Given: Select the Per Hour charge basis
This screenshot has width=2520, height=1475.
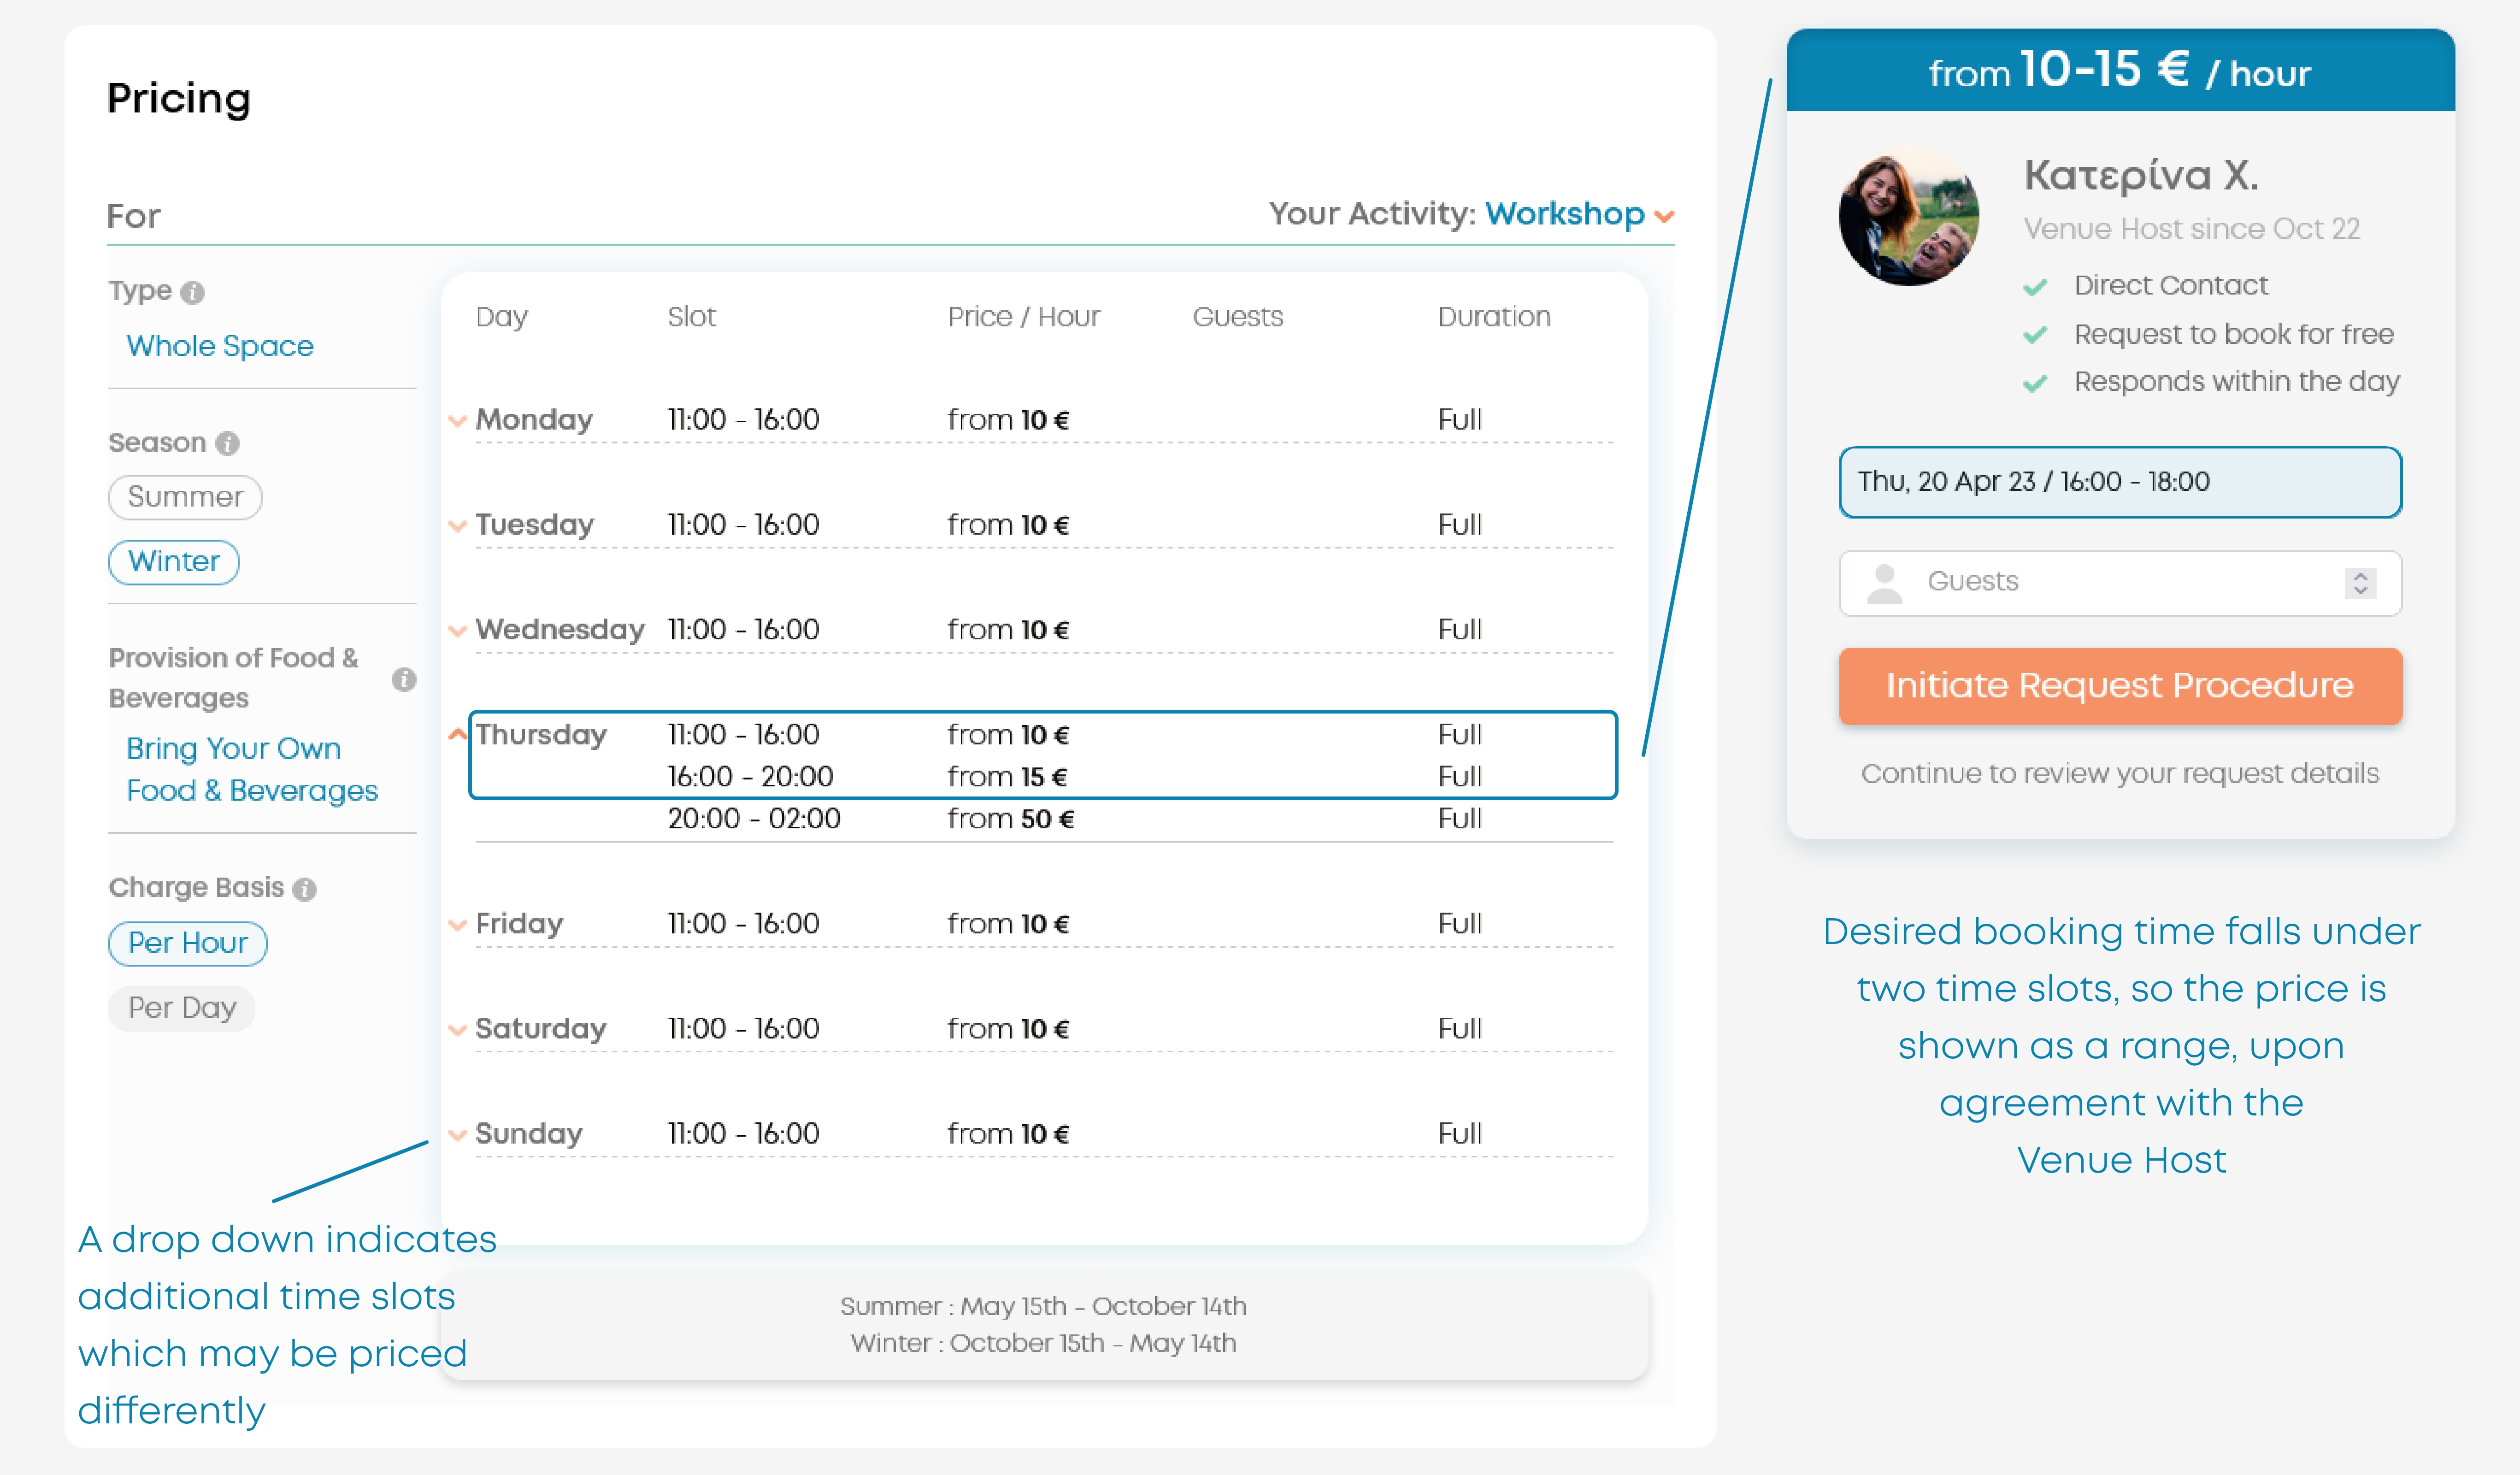Looking at the screenshot, I should [187, 943].
